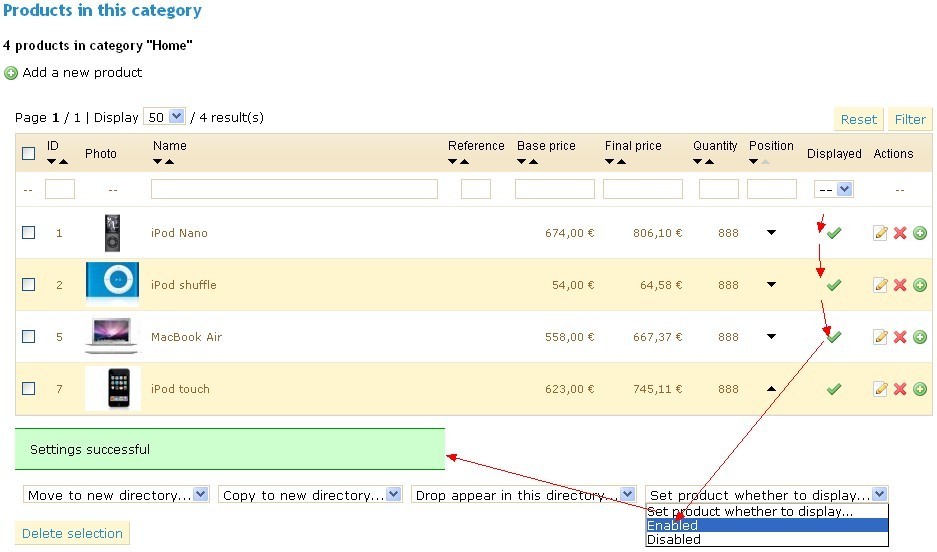
Task: Click the Reset filter button
Action: (x=859, y=119)
